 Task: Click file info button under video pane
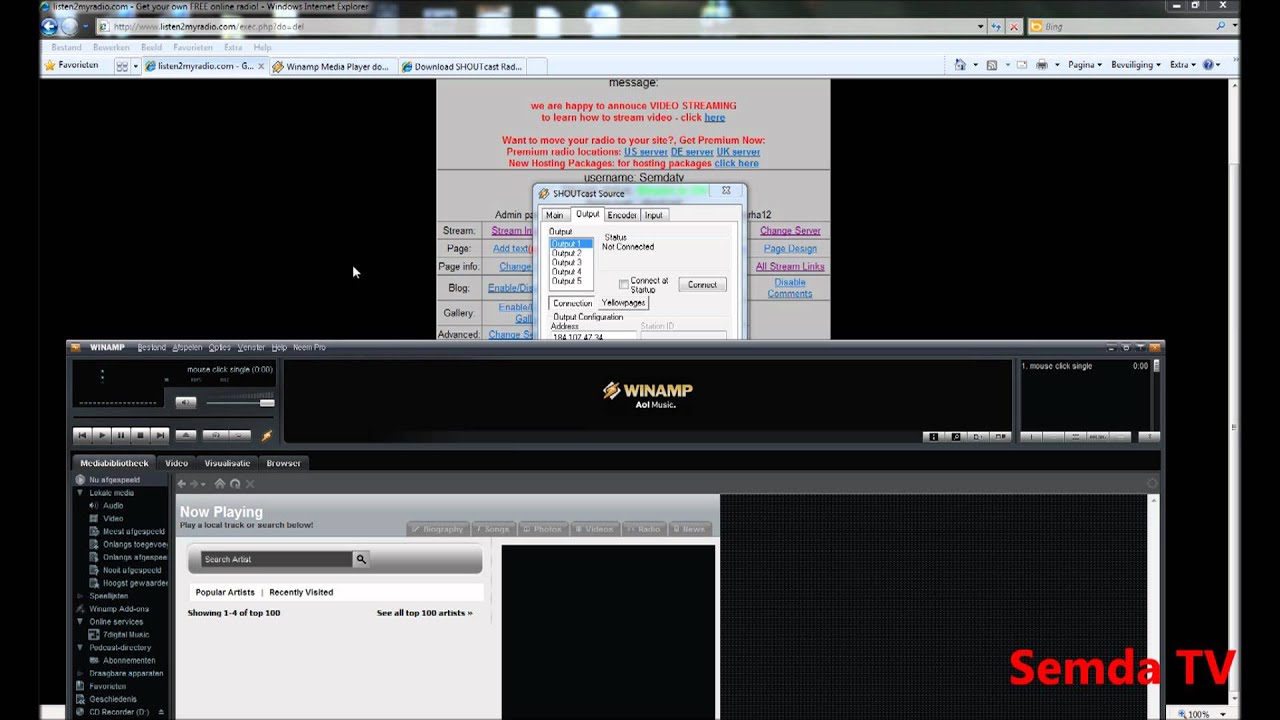click(x=933, y=437)
